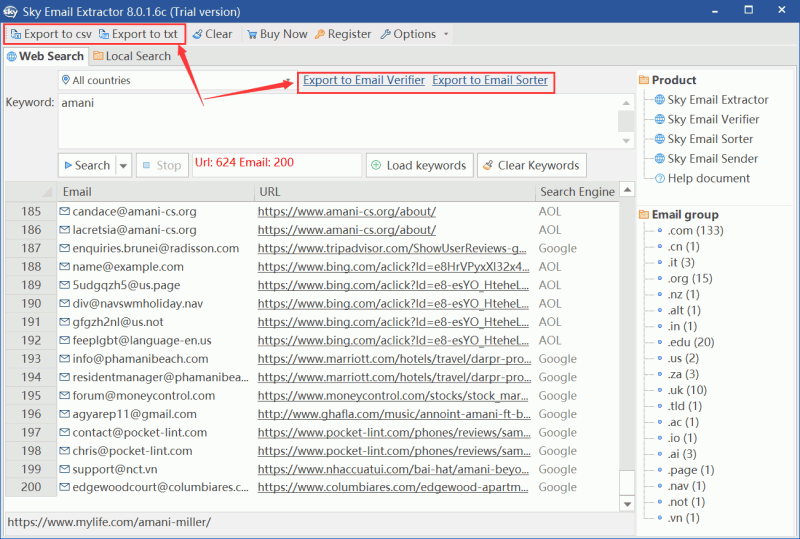Open the tripadvisor.com ShowUserReviews URL link
Viewport: 800px width, 539px height.
click(392, 248)
